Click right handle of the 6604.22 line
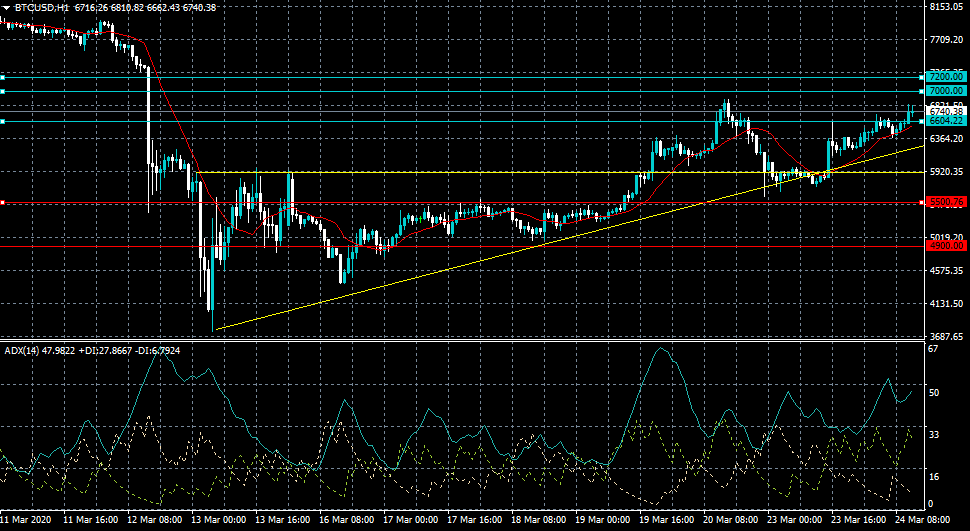Viewport: 970px width, 531px height. point(922,121)
